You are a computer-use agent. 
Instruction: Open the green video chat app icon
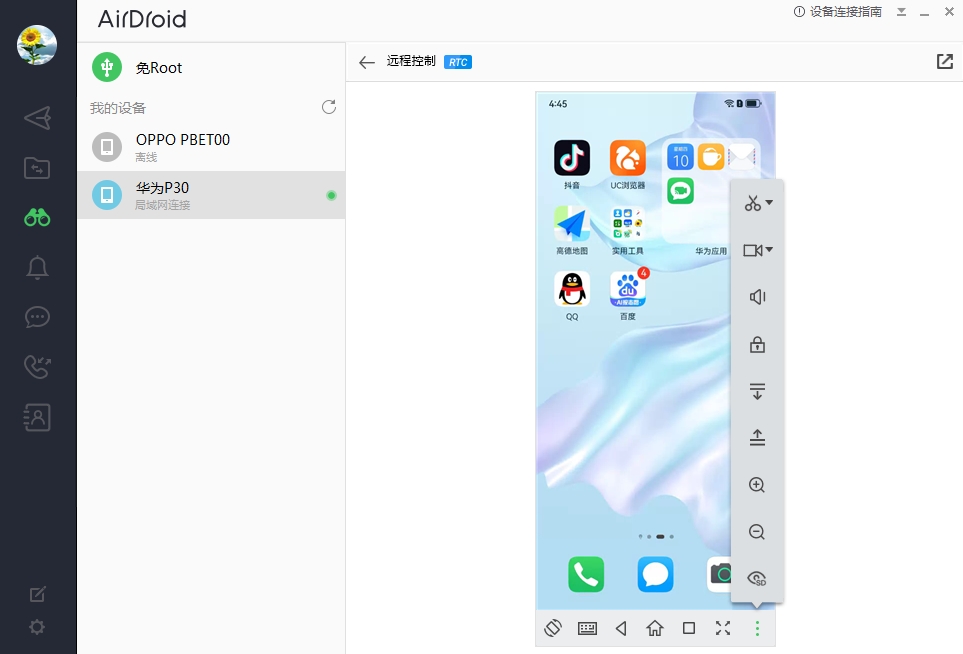[x=680, y=191]
